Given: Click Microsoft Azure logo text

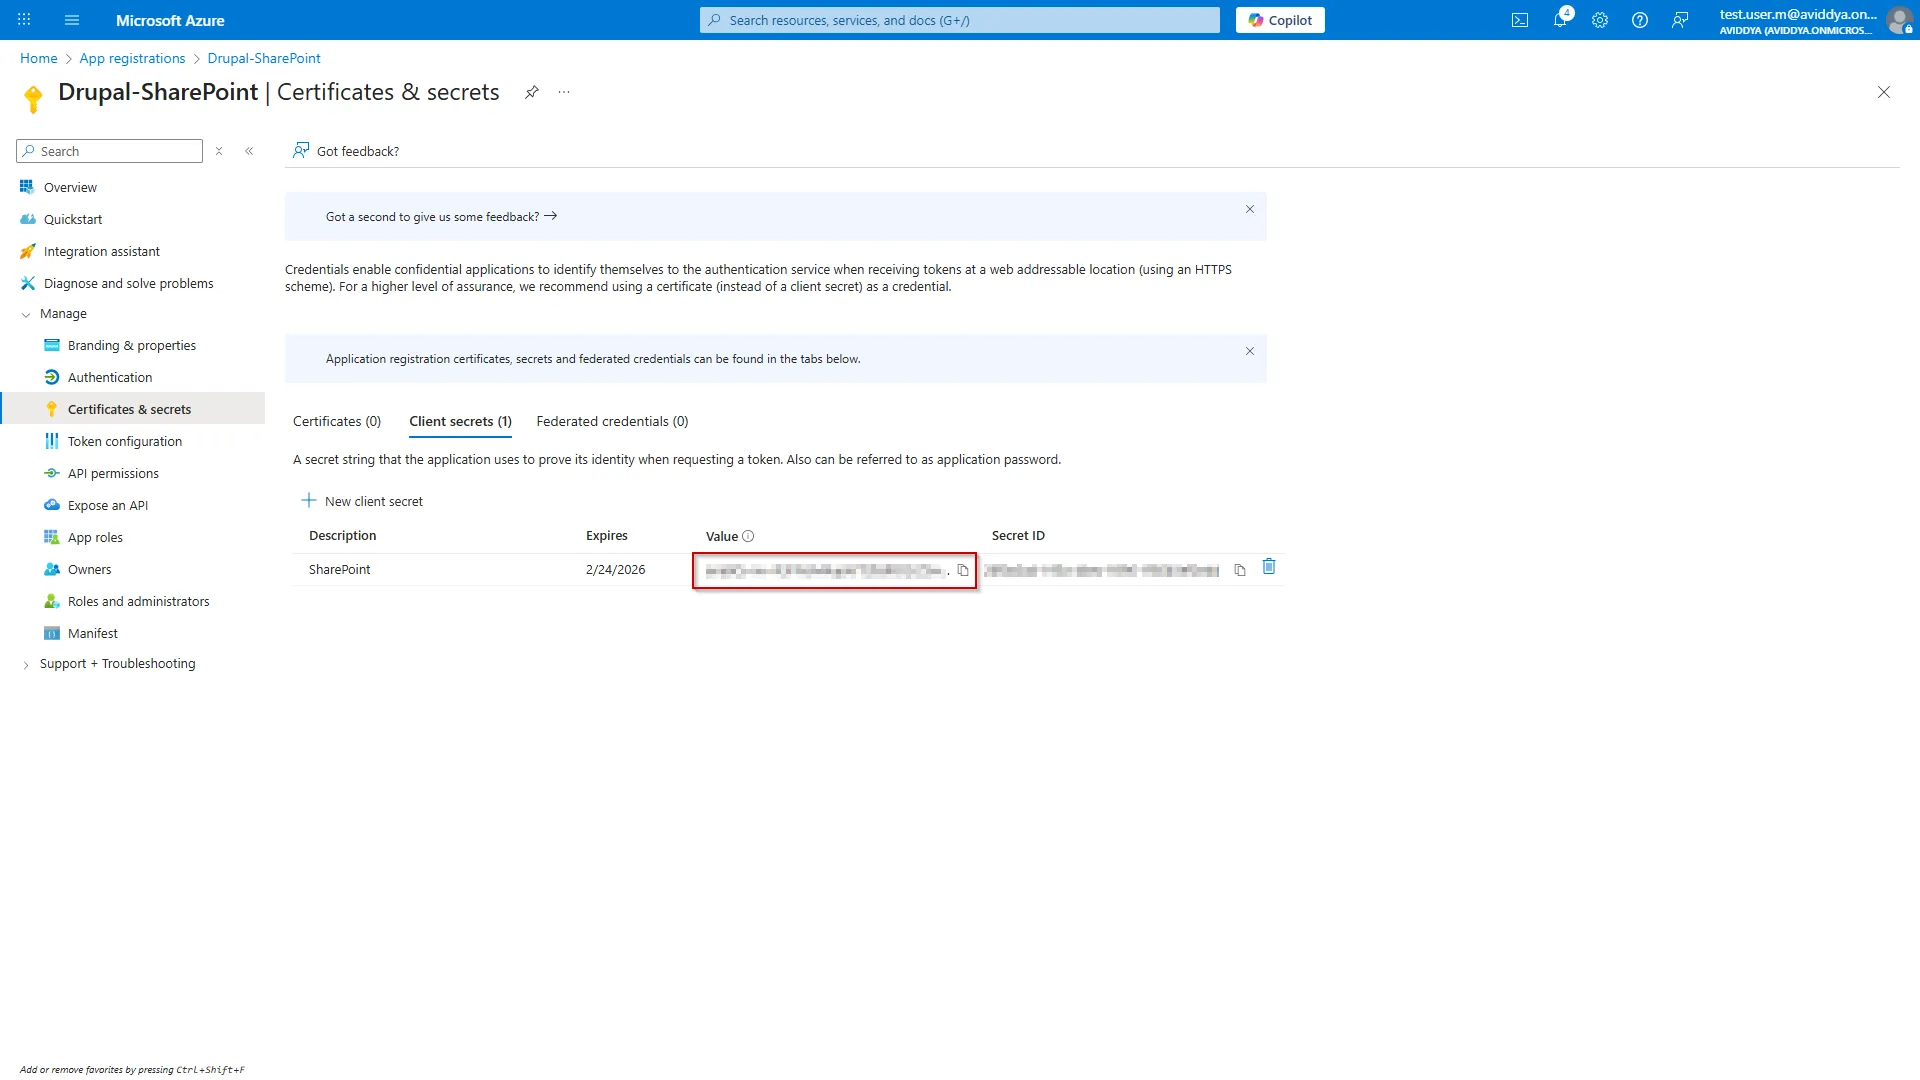Looking at the screenshot, I should (x=170, y=20).
